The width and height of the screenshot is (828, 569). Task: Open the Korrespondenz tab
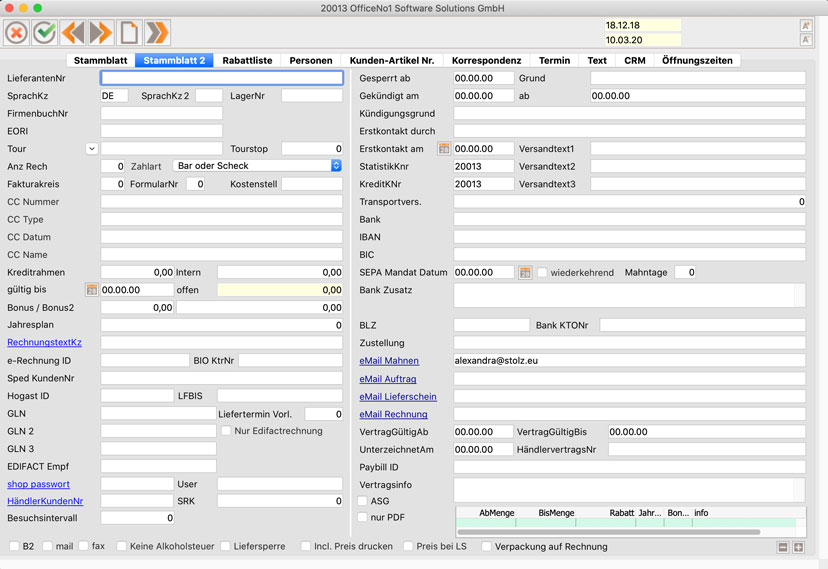tap(486, 60)
